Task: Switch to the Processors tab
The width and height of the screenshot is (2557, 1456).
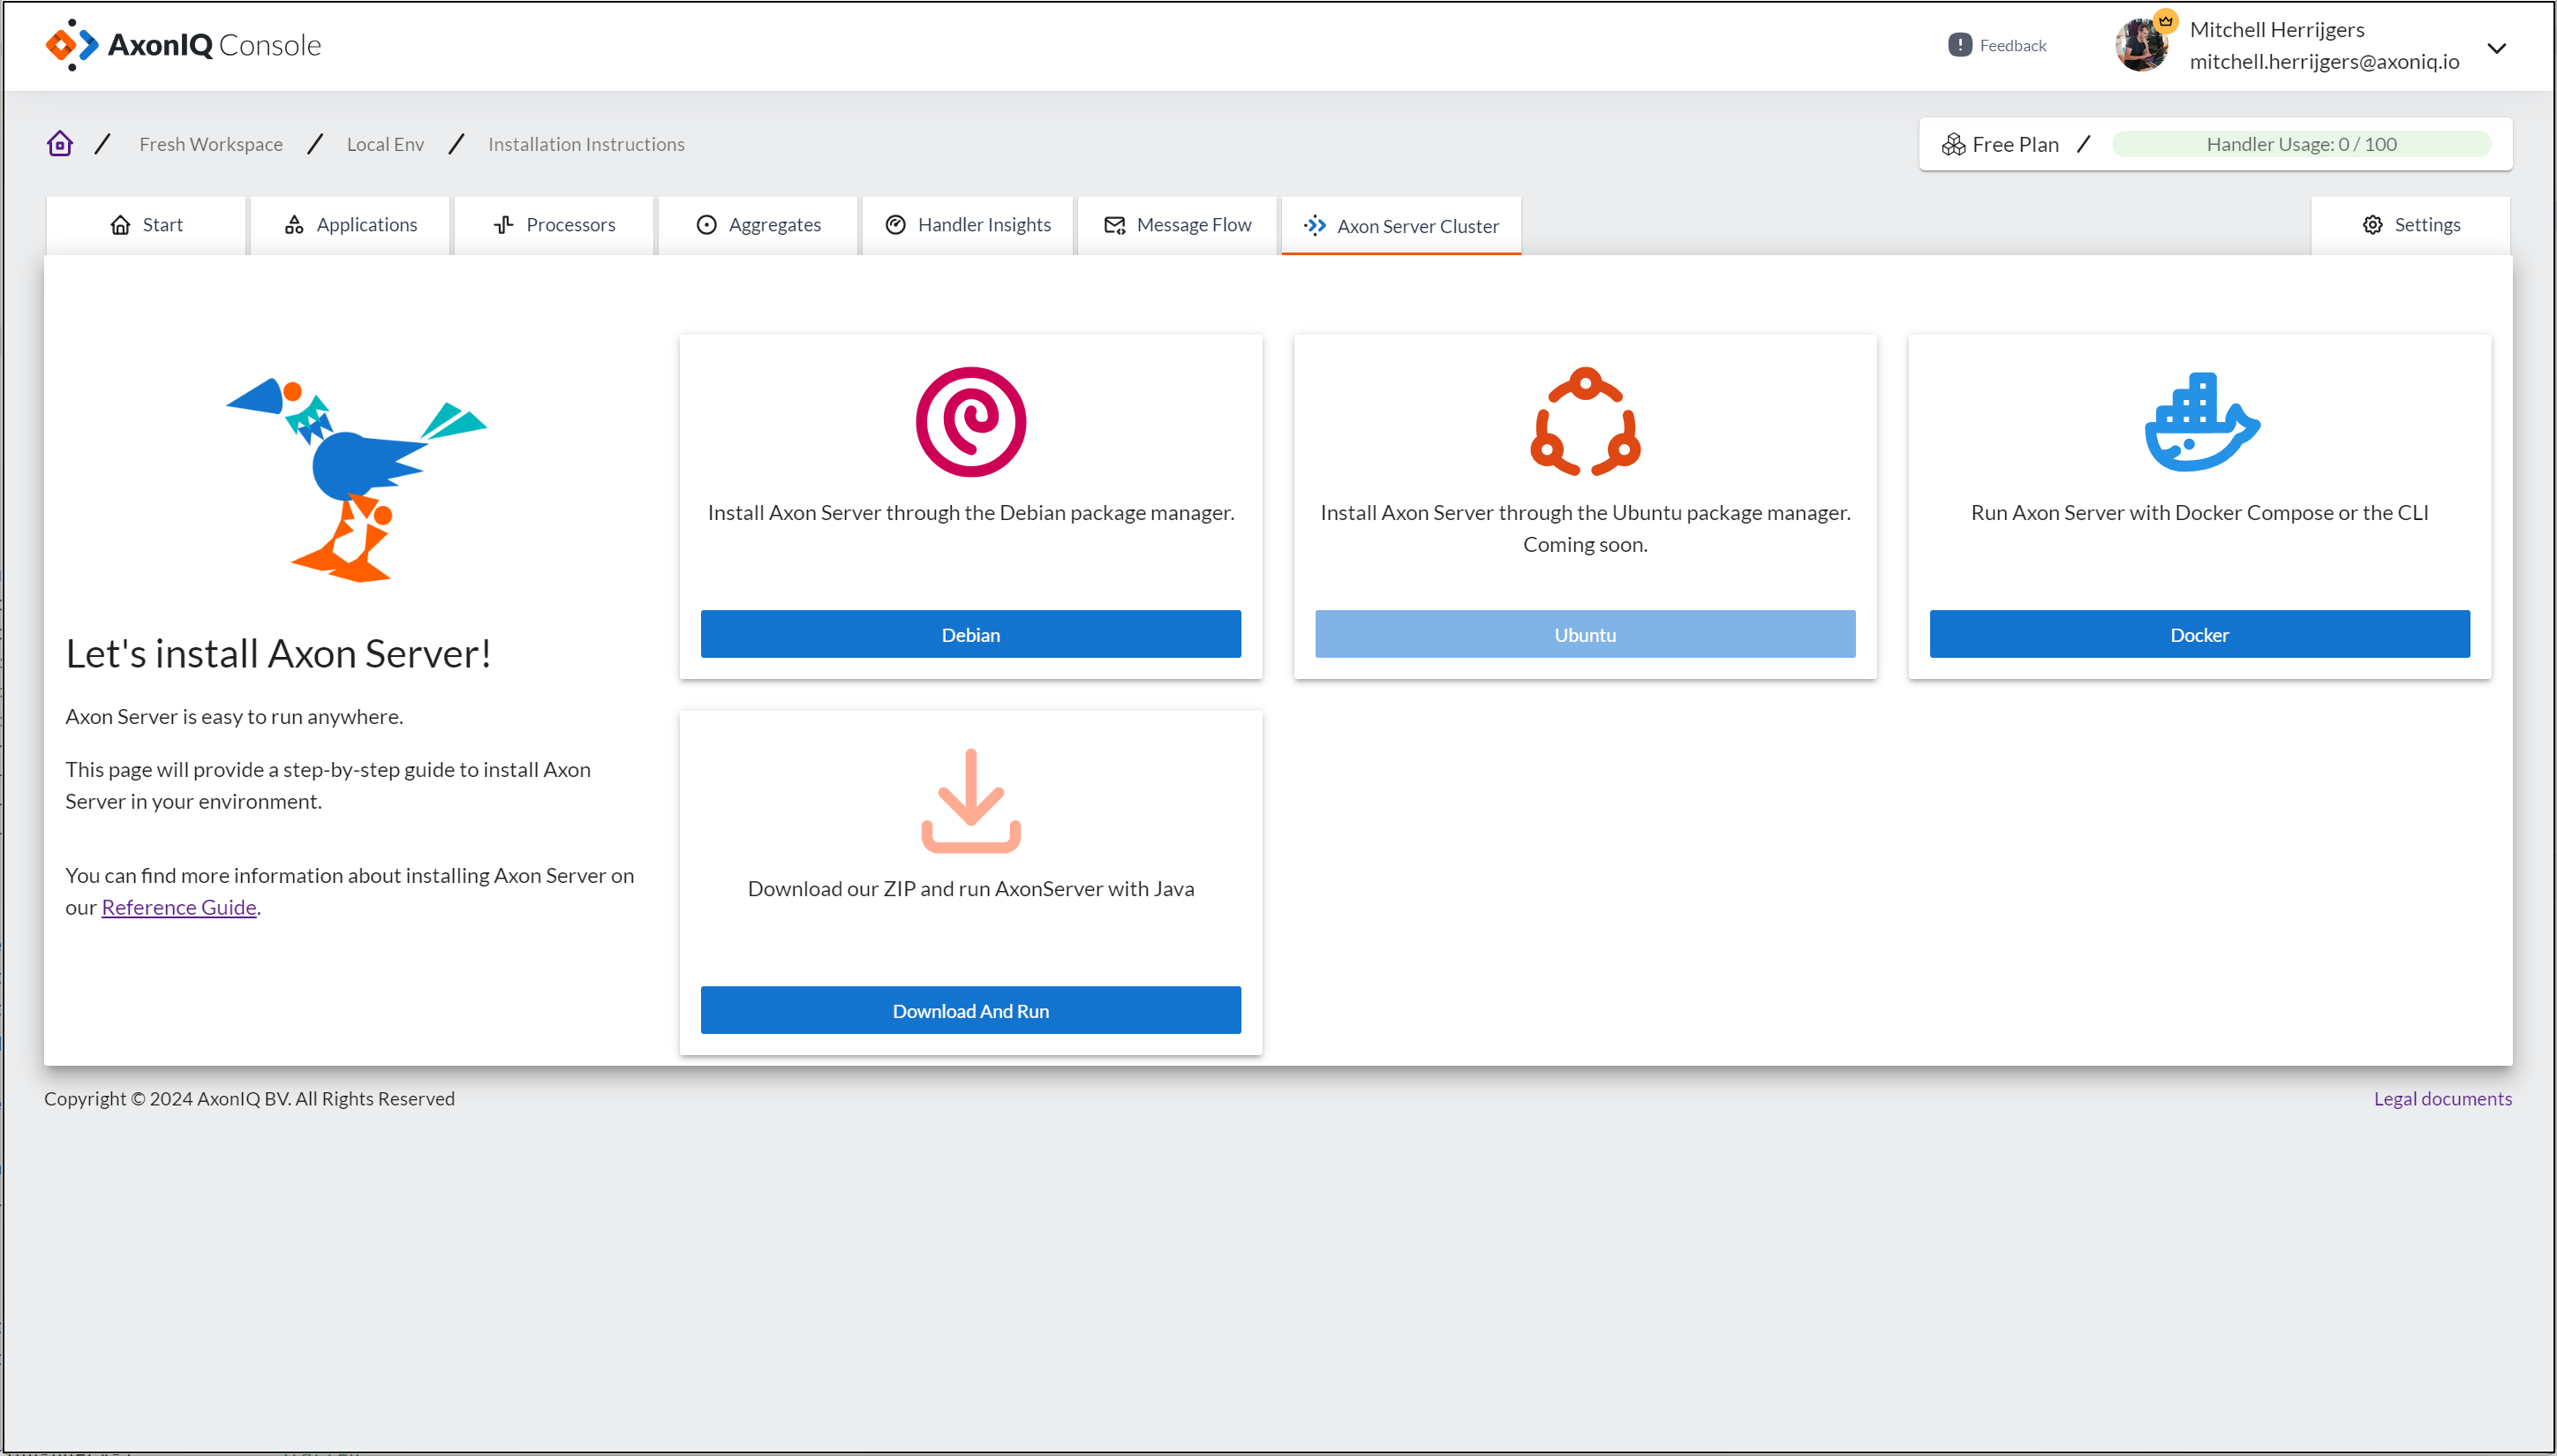Action: tap(554, 225)
